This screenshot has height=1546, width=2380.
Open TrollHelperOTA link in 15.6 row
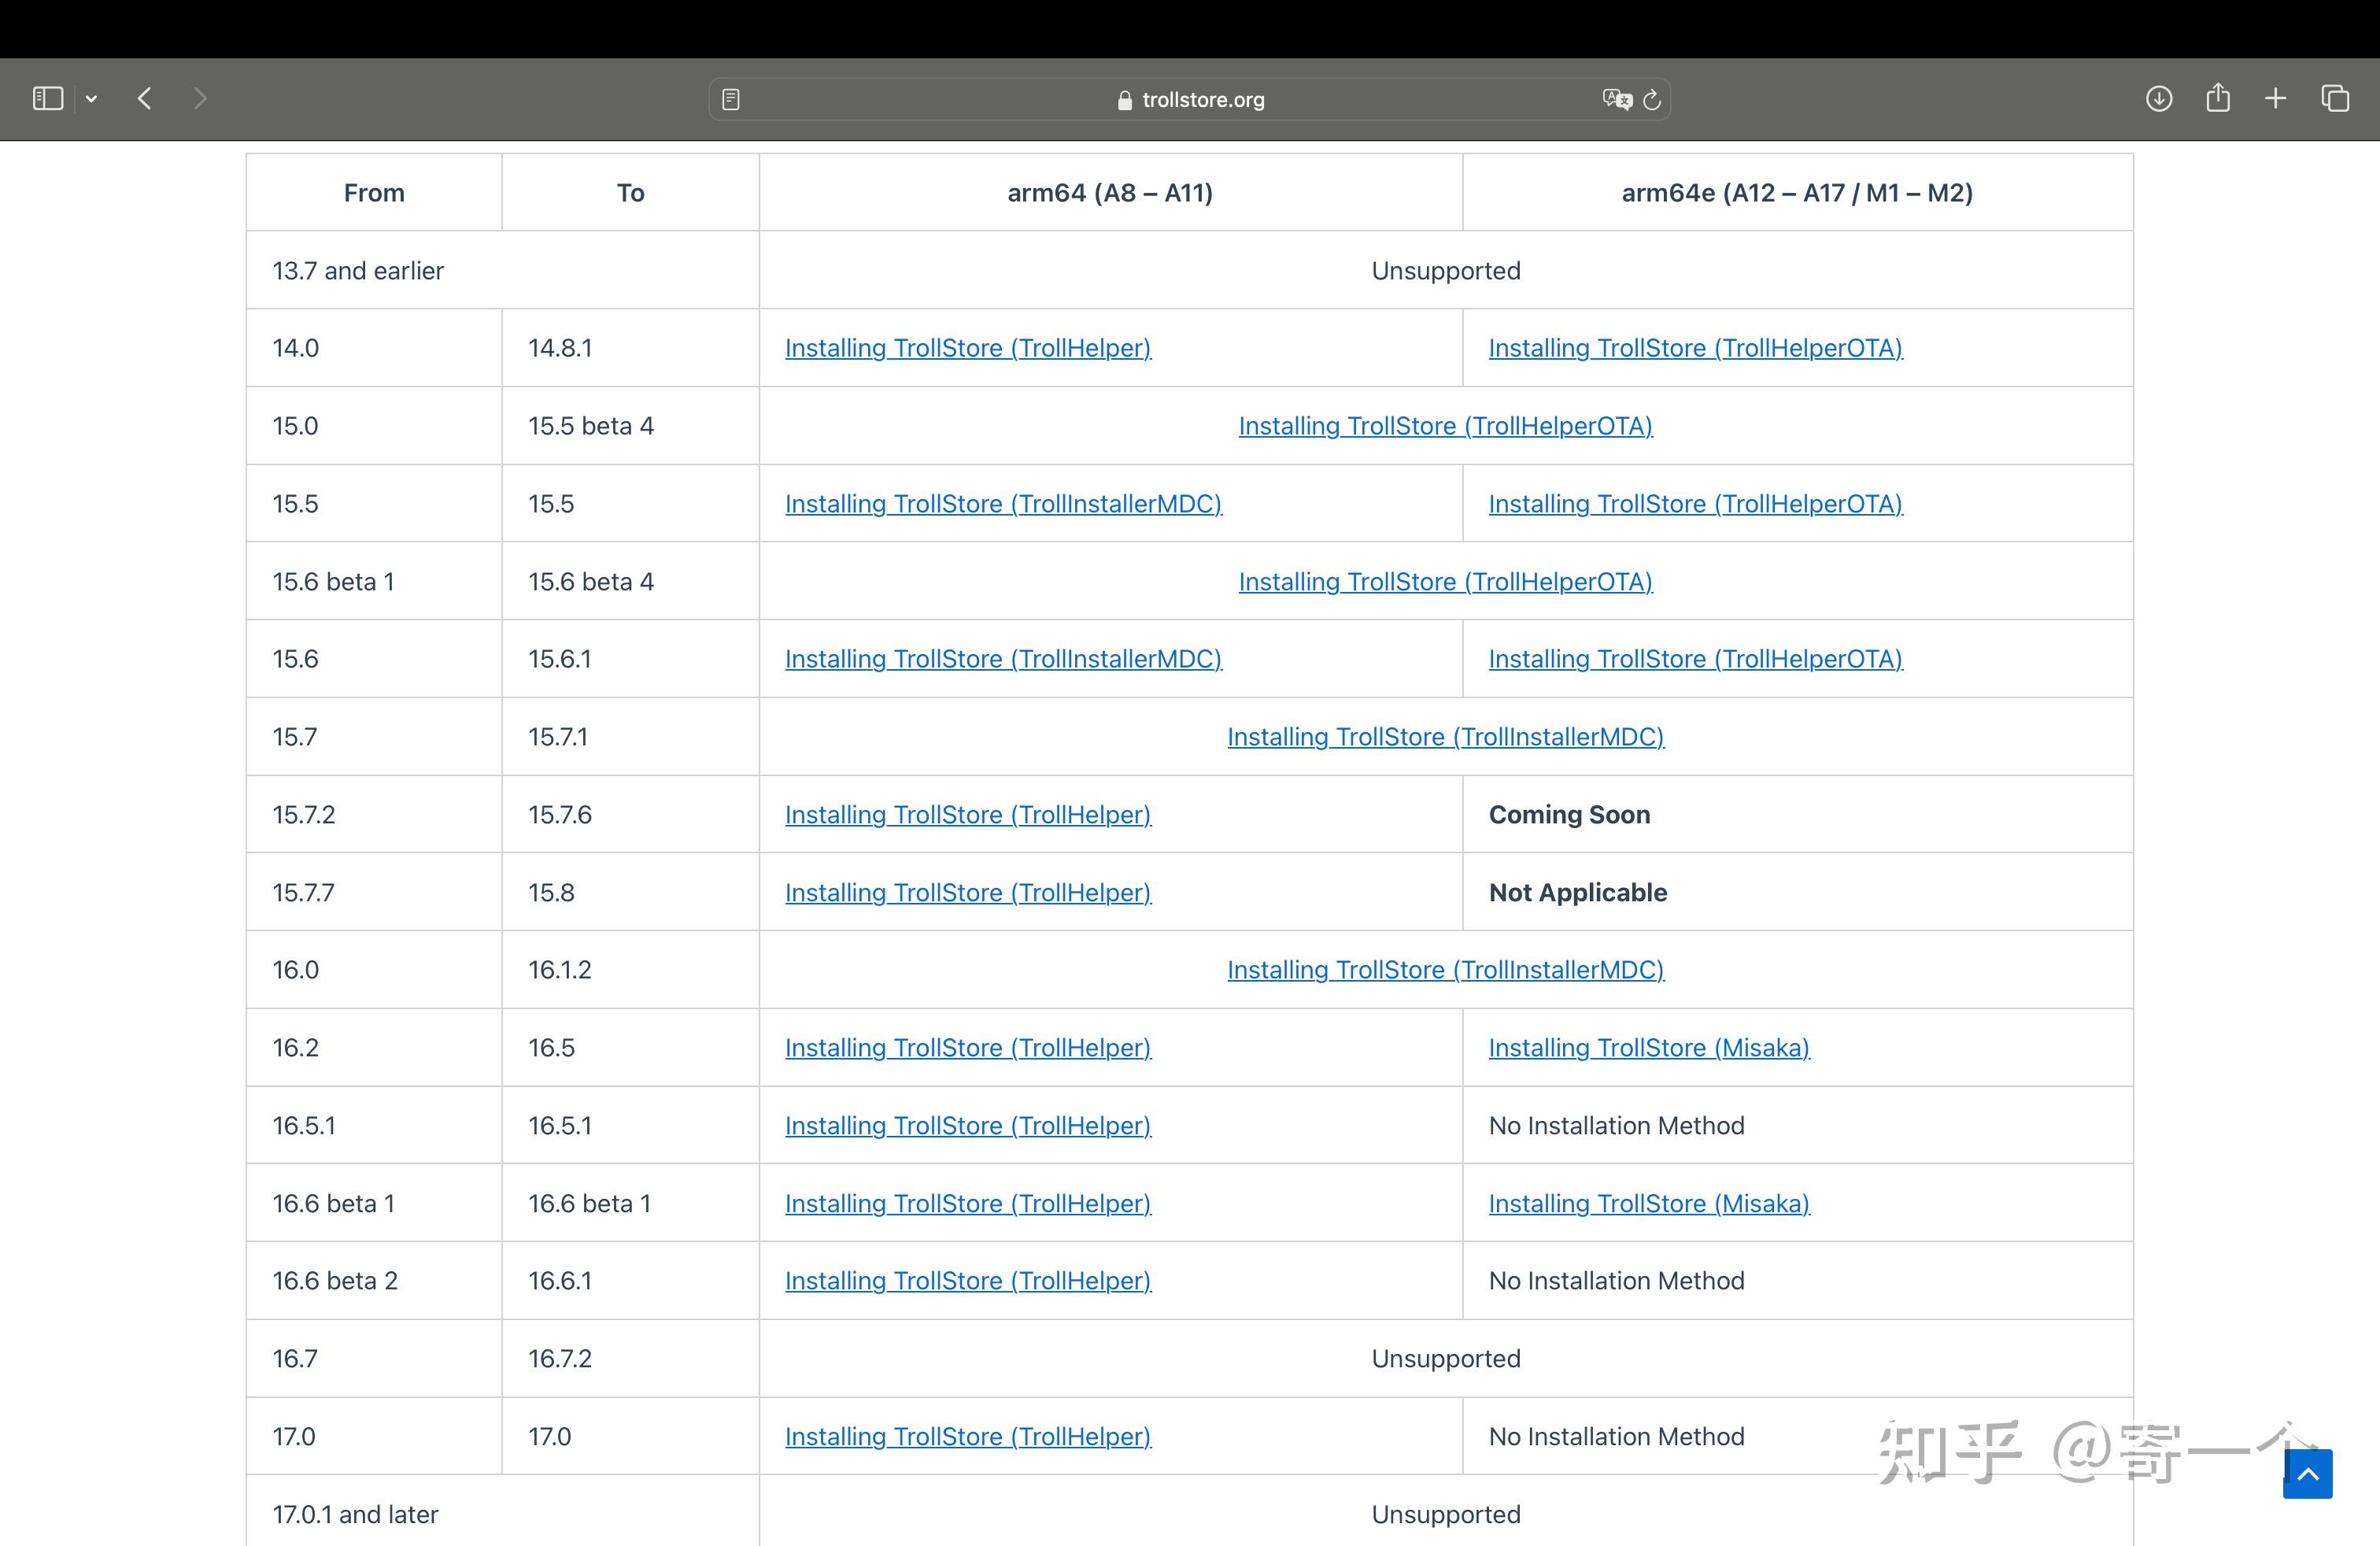[x=1695, y=659]
